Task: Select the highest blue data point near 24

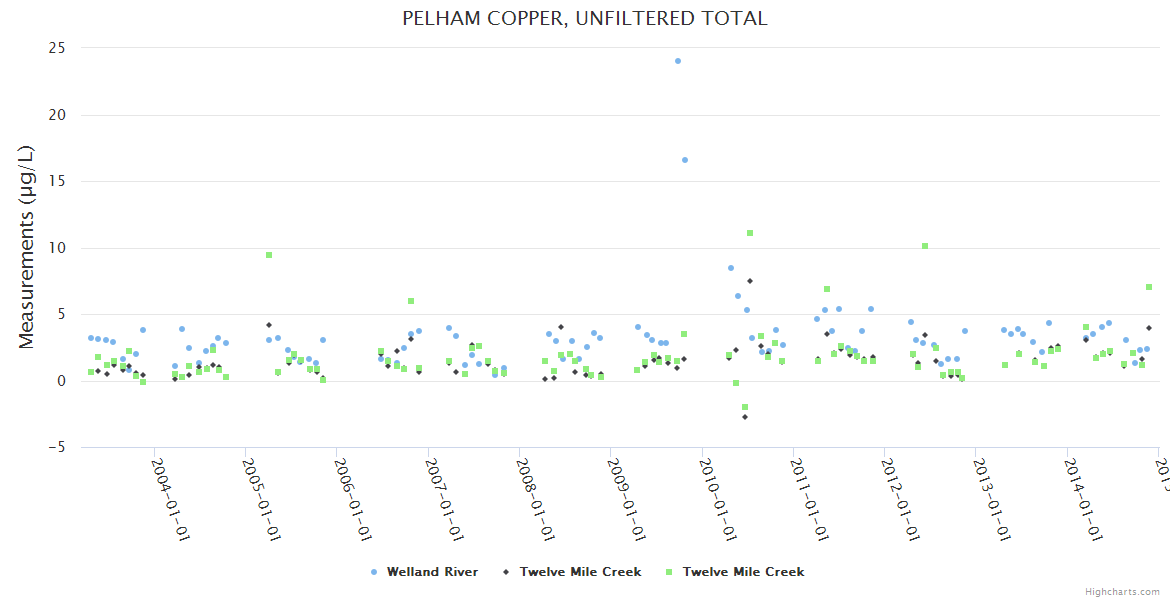Action: [x=678, y=61]
